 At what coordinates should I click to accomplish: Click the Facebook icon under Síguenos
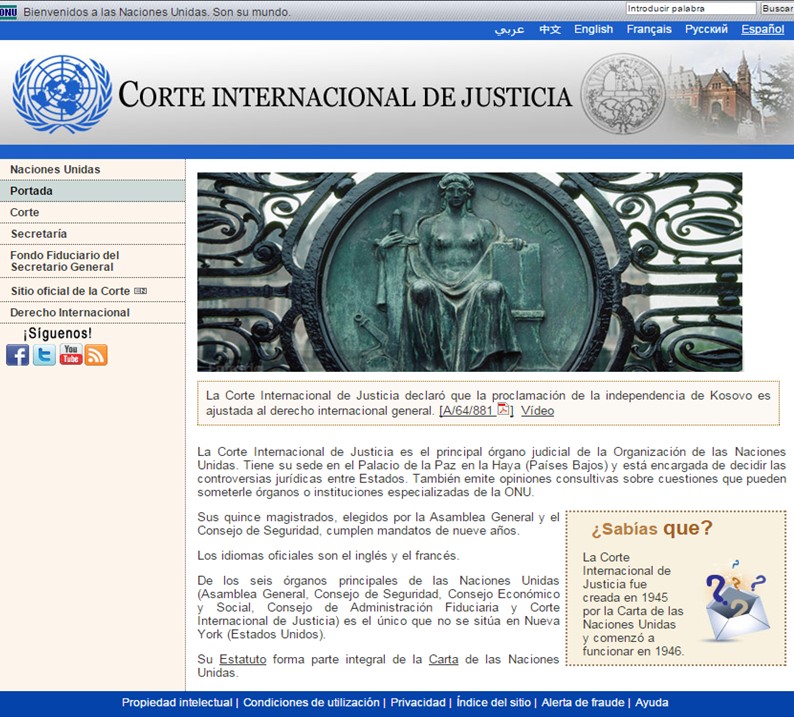point(18,355)
